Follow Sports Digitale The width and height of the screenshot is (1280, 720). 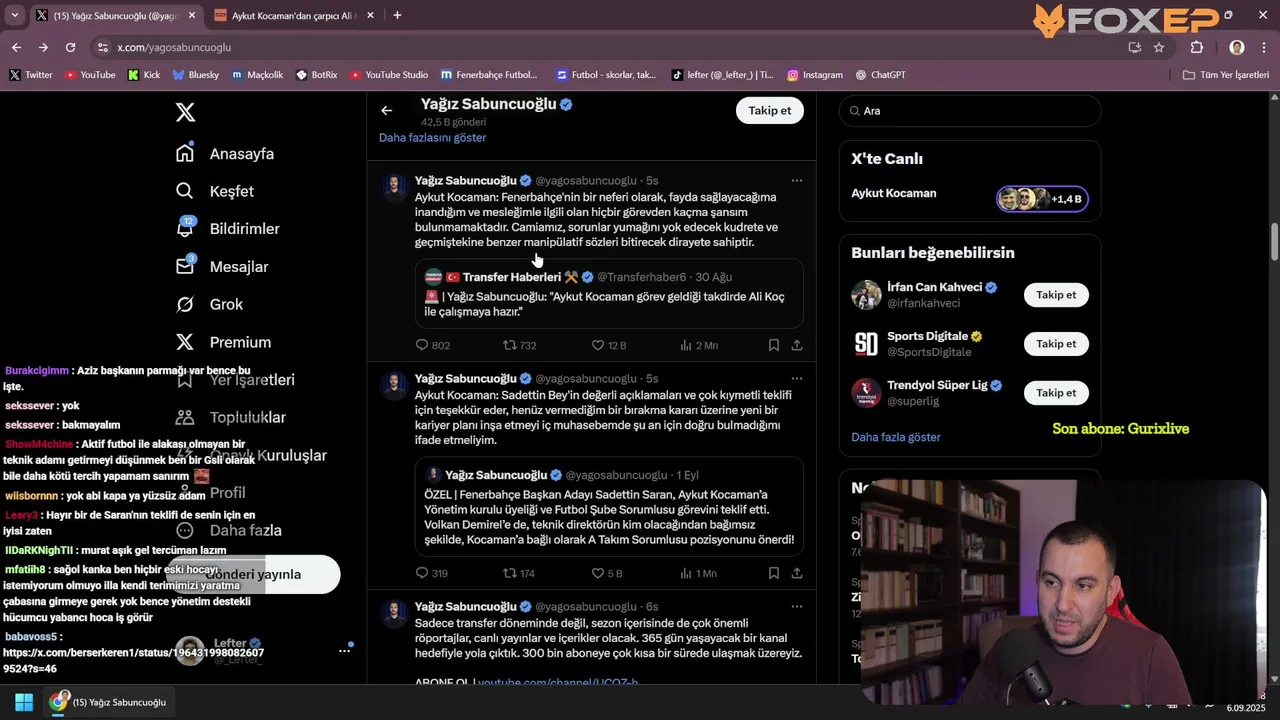pyautogui.click(x=1056, y=344)
